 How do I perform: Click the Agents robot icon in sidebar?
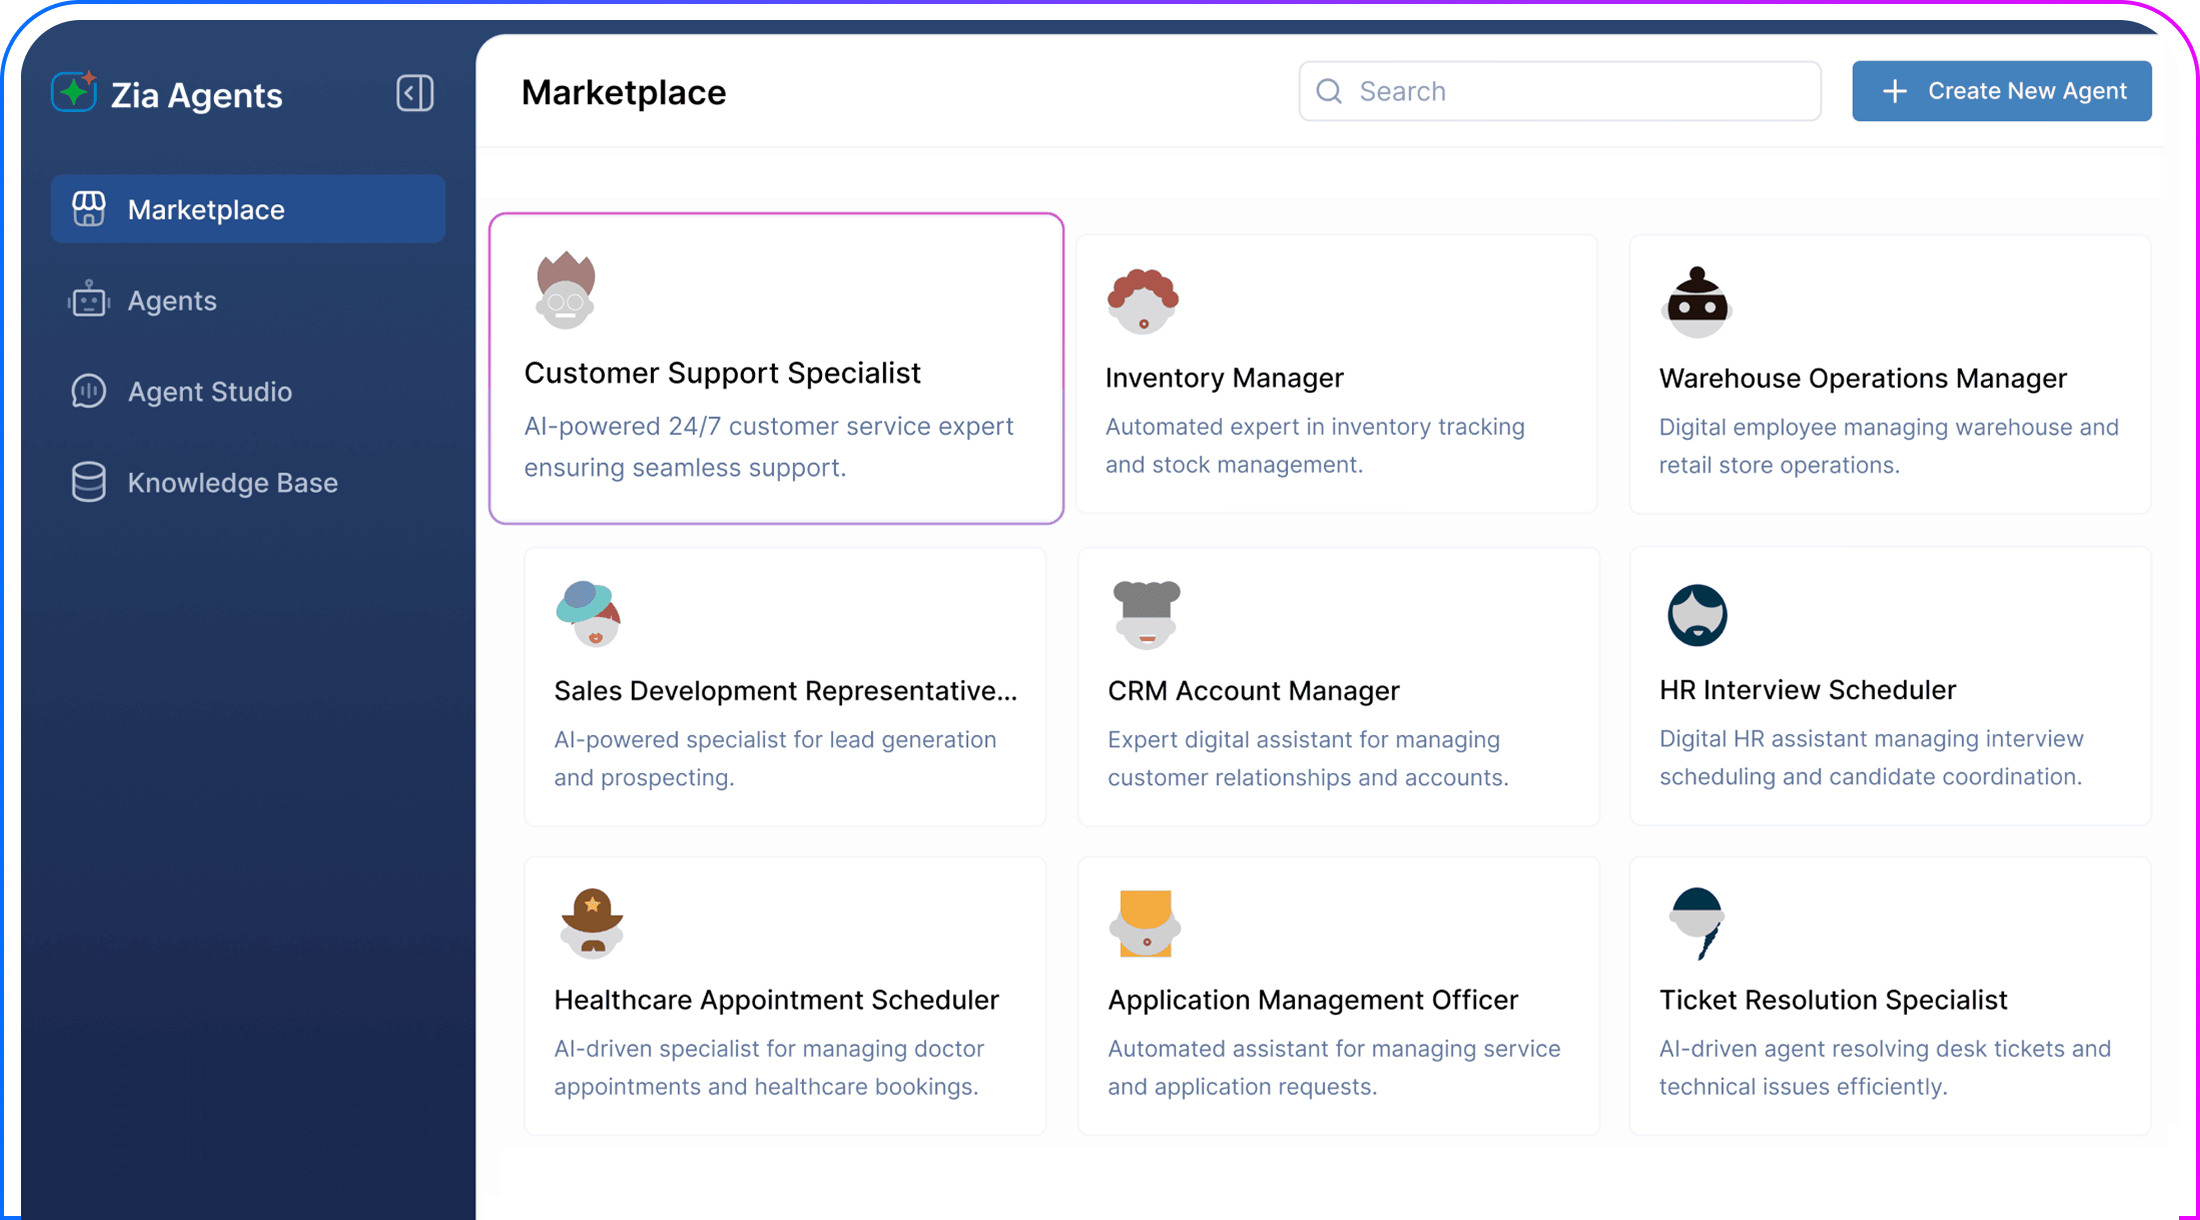click(x=89, y=300)
